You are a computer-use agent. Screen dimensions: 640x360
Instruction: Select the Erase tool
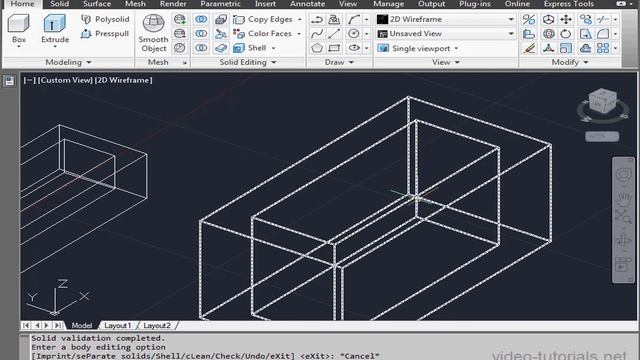(529, 48)
